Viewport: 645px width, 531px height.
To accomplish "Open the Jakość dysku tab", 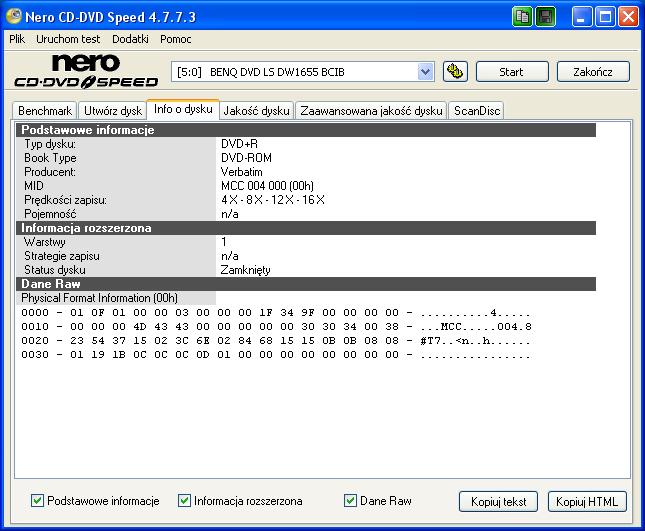I will click(x=257, y=111).
